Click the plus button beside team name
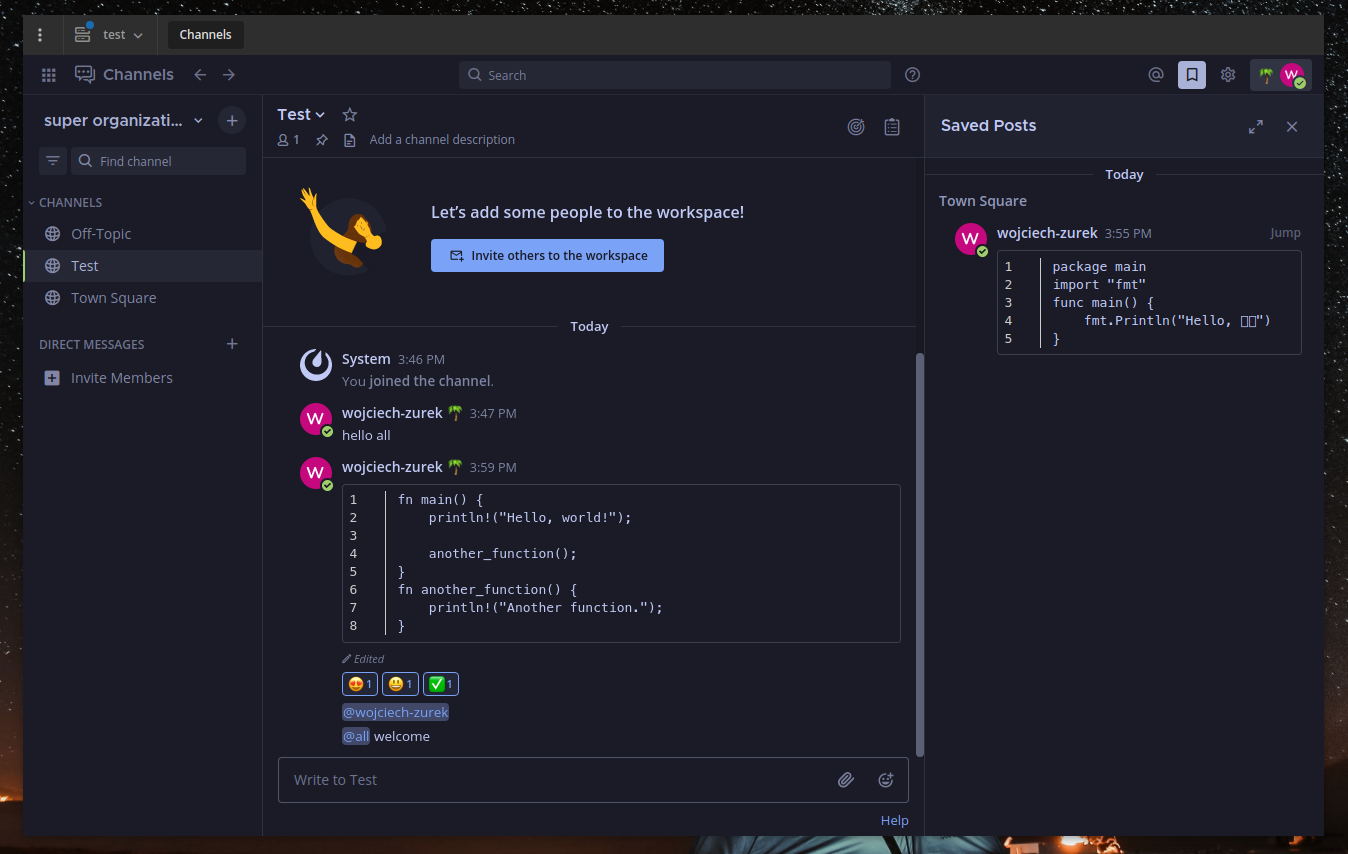Viewport: 1348px width, 854px height. pos(232,121)
